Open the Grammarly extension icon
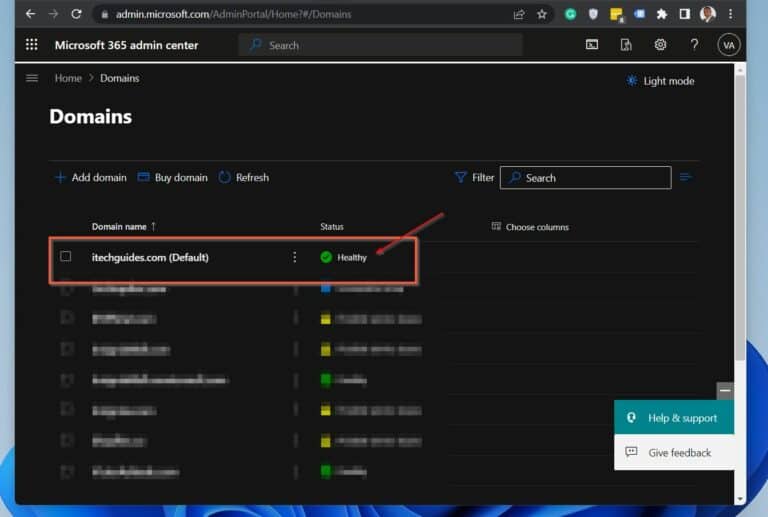Image resolution: width=768 pixels, height=517 pixels. click(570, 14)
